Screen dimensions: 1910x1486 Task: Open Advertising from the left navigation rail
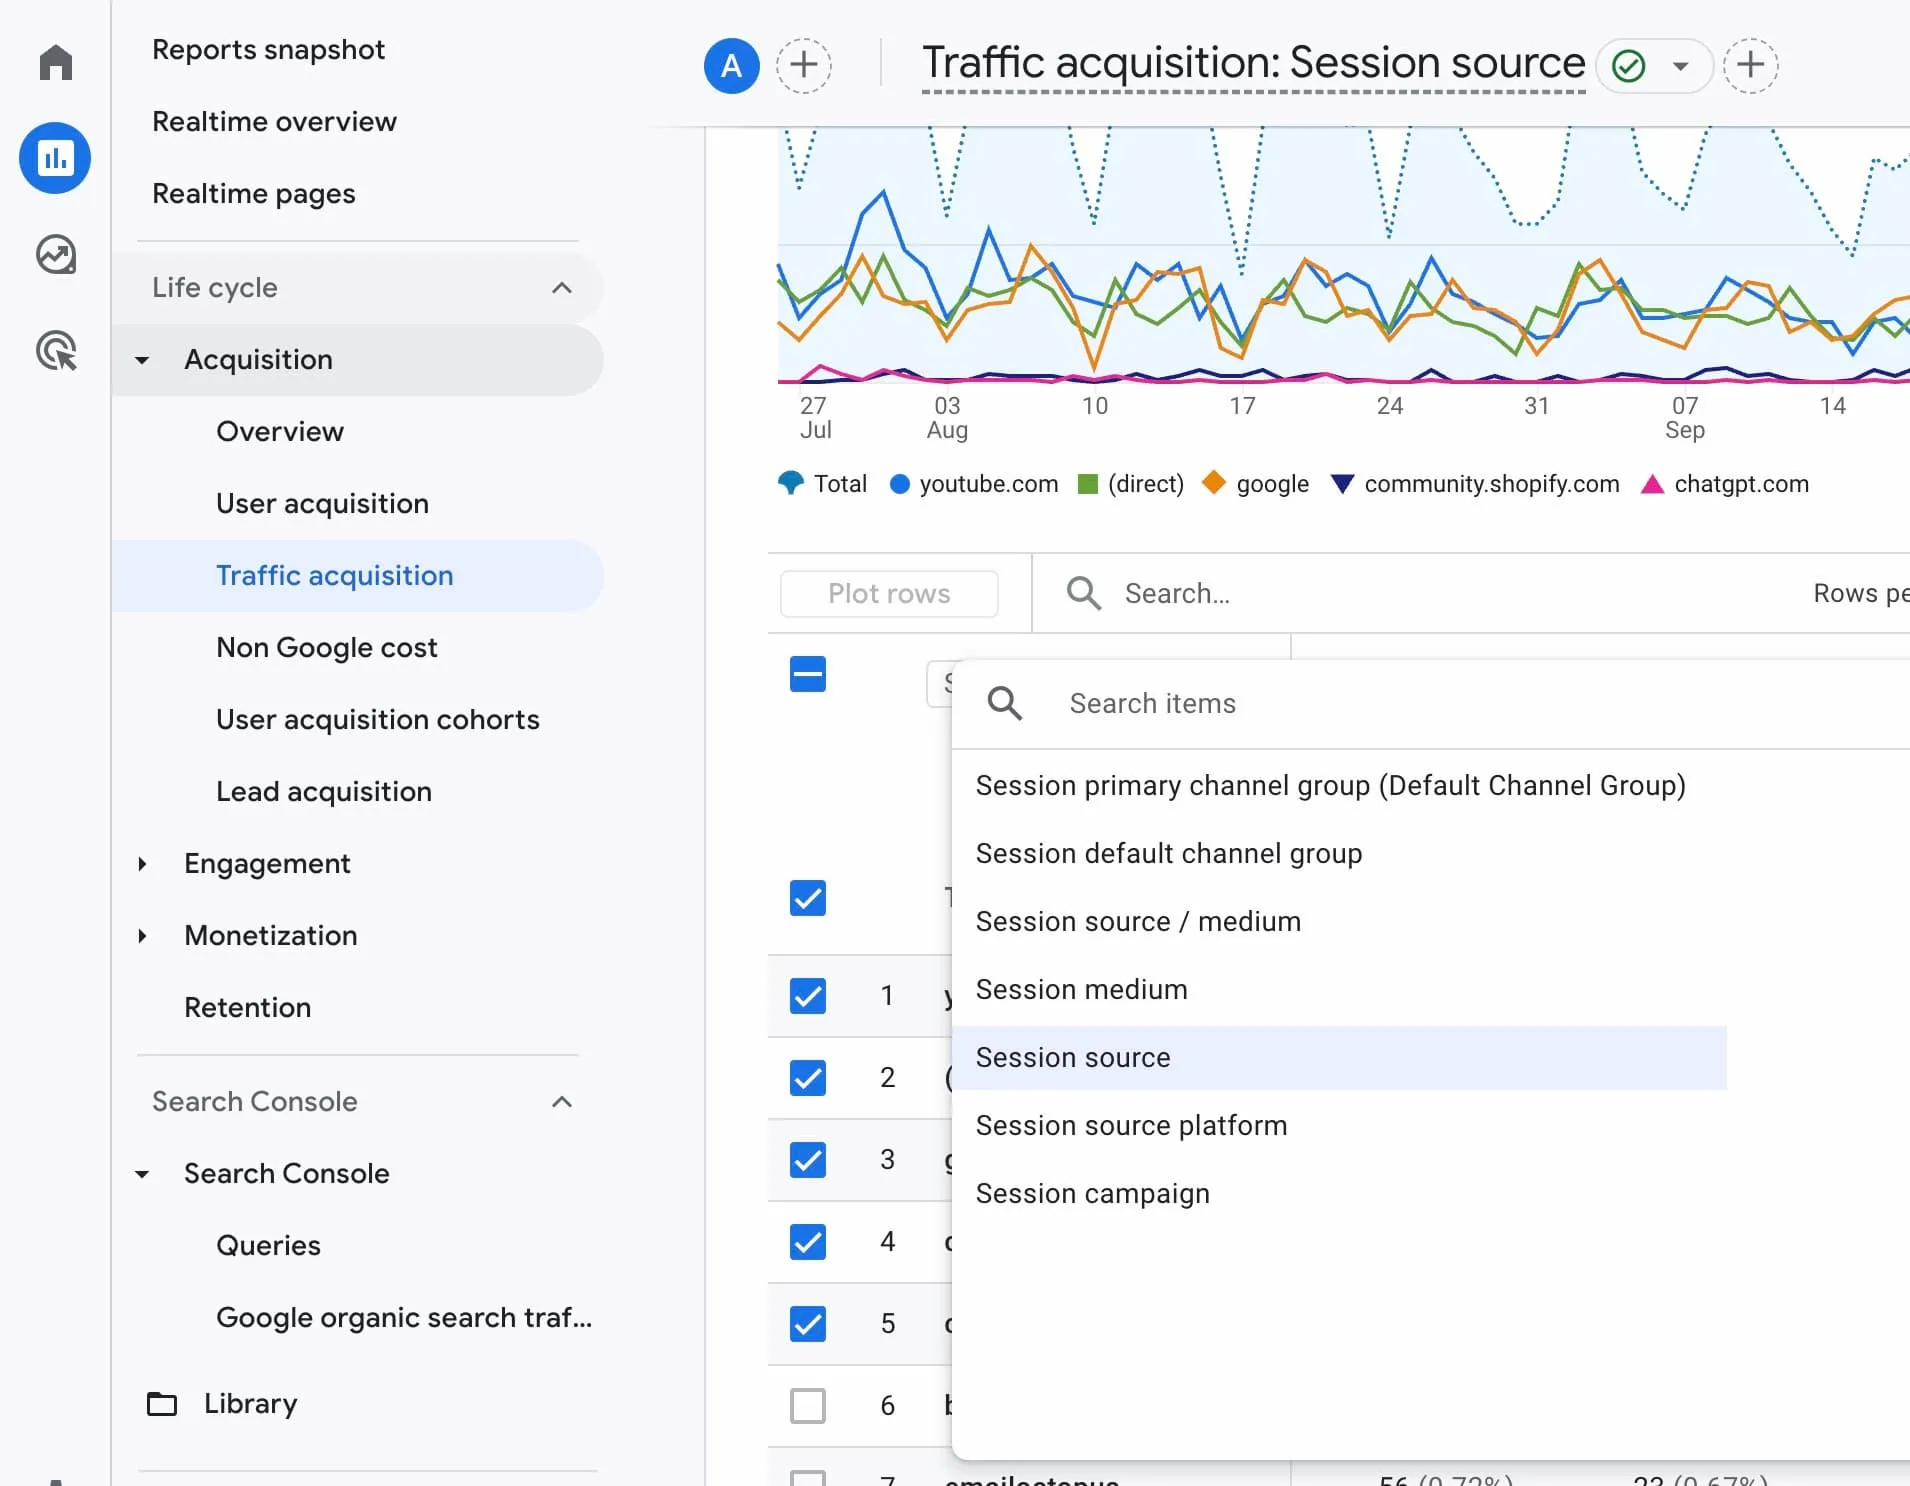tap(55, 350)
